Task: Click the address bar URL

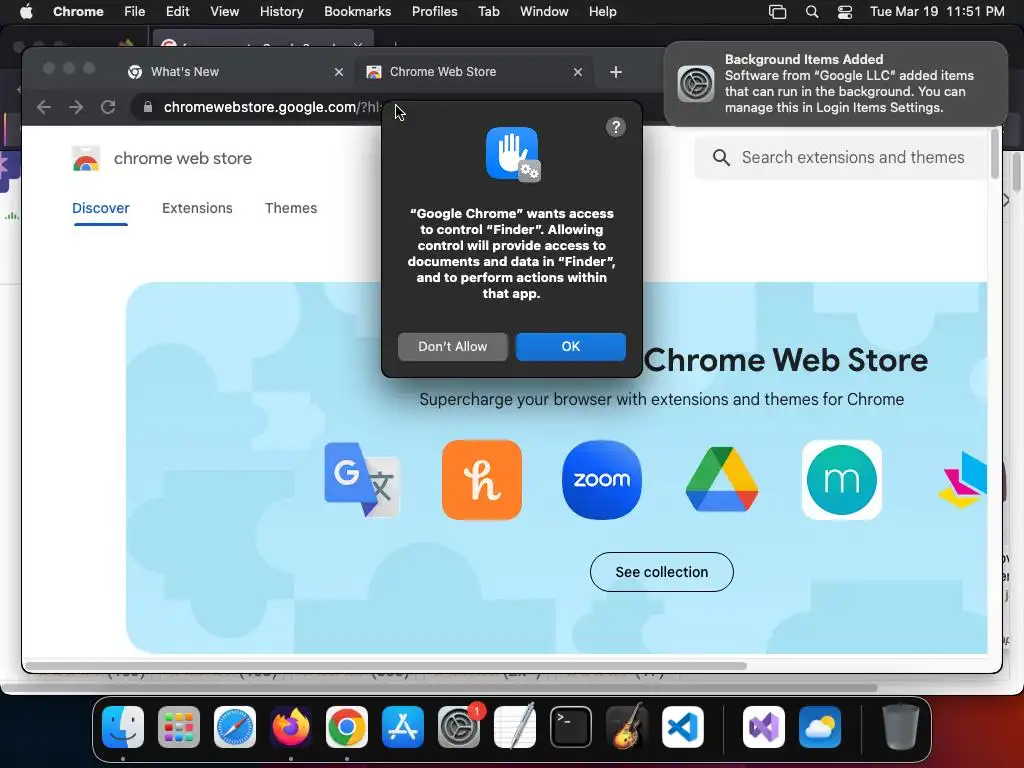Action: click(272, 107)
